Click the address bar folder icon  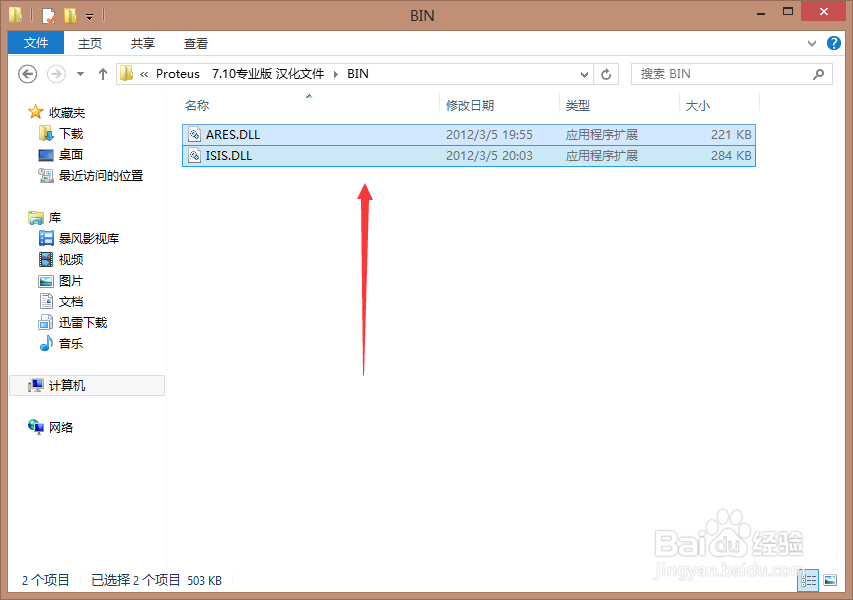pyautogui.click(x=127, y=73)
